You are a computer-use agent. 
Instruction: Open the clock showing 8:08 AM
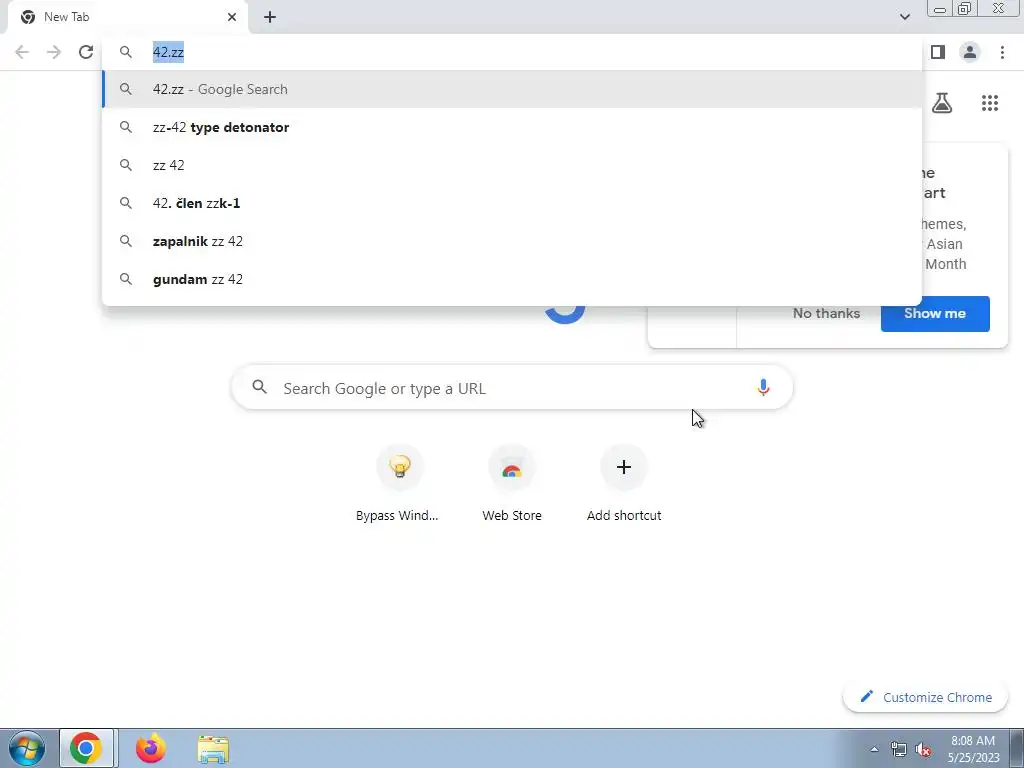[973, 749]
